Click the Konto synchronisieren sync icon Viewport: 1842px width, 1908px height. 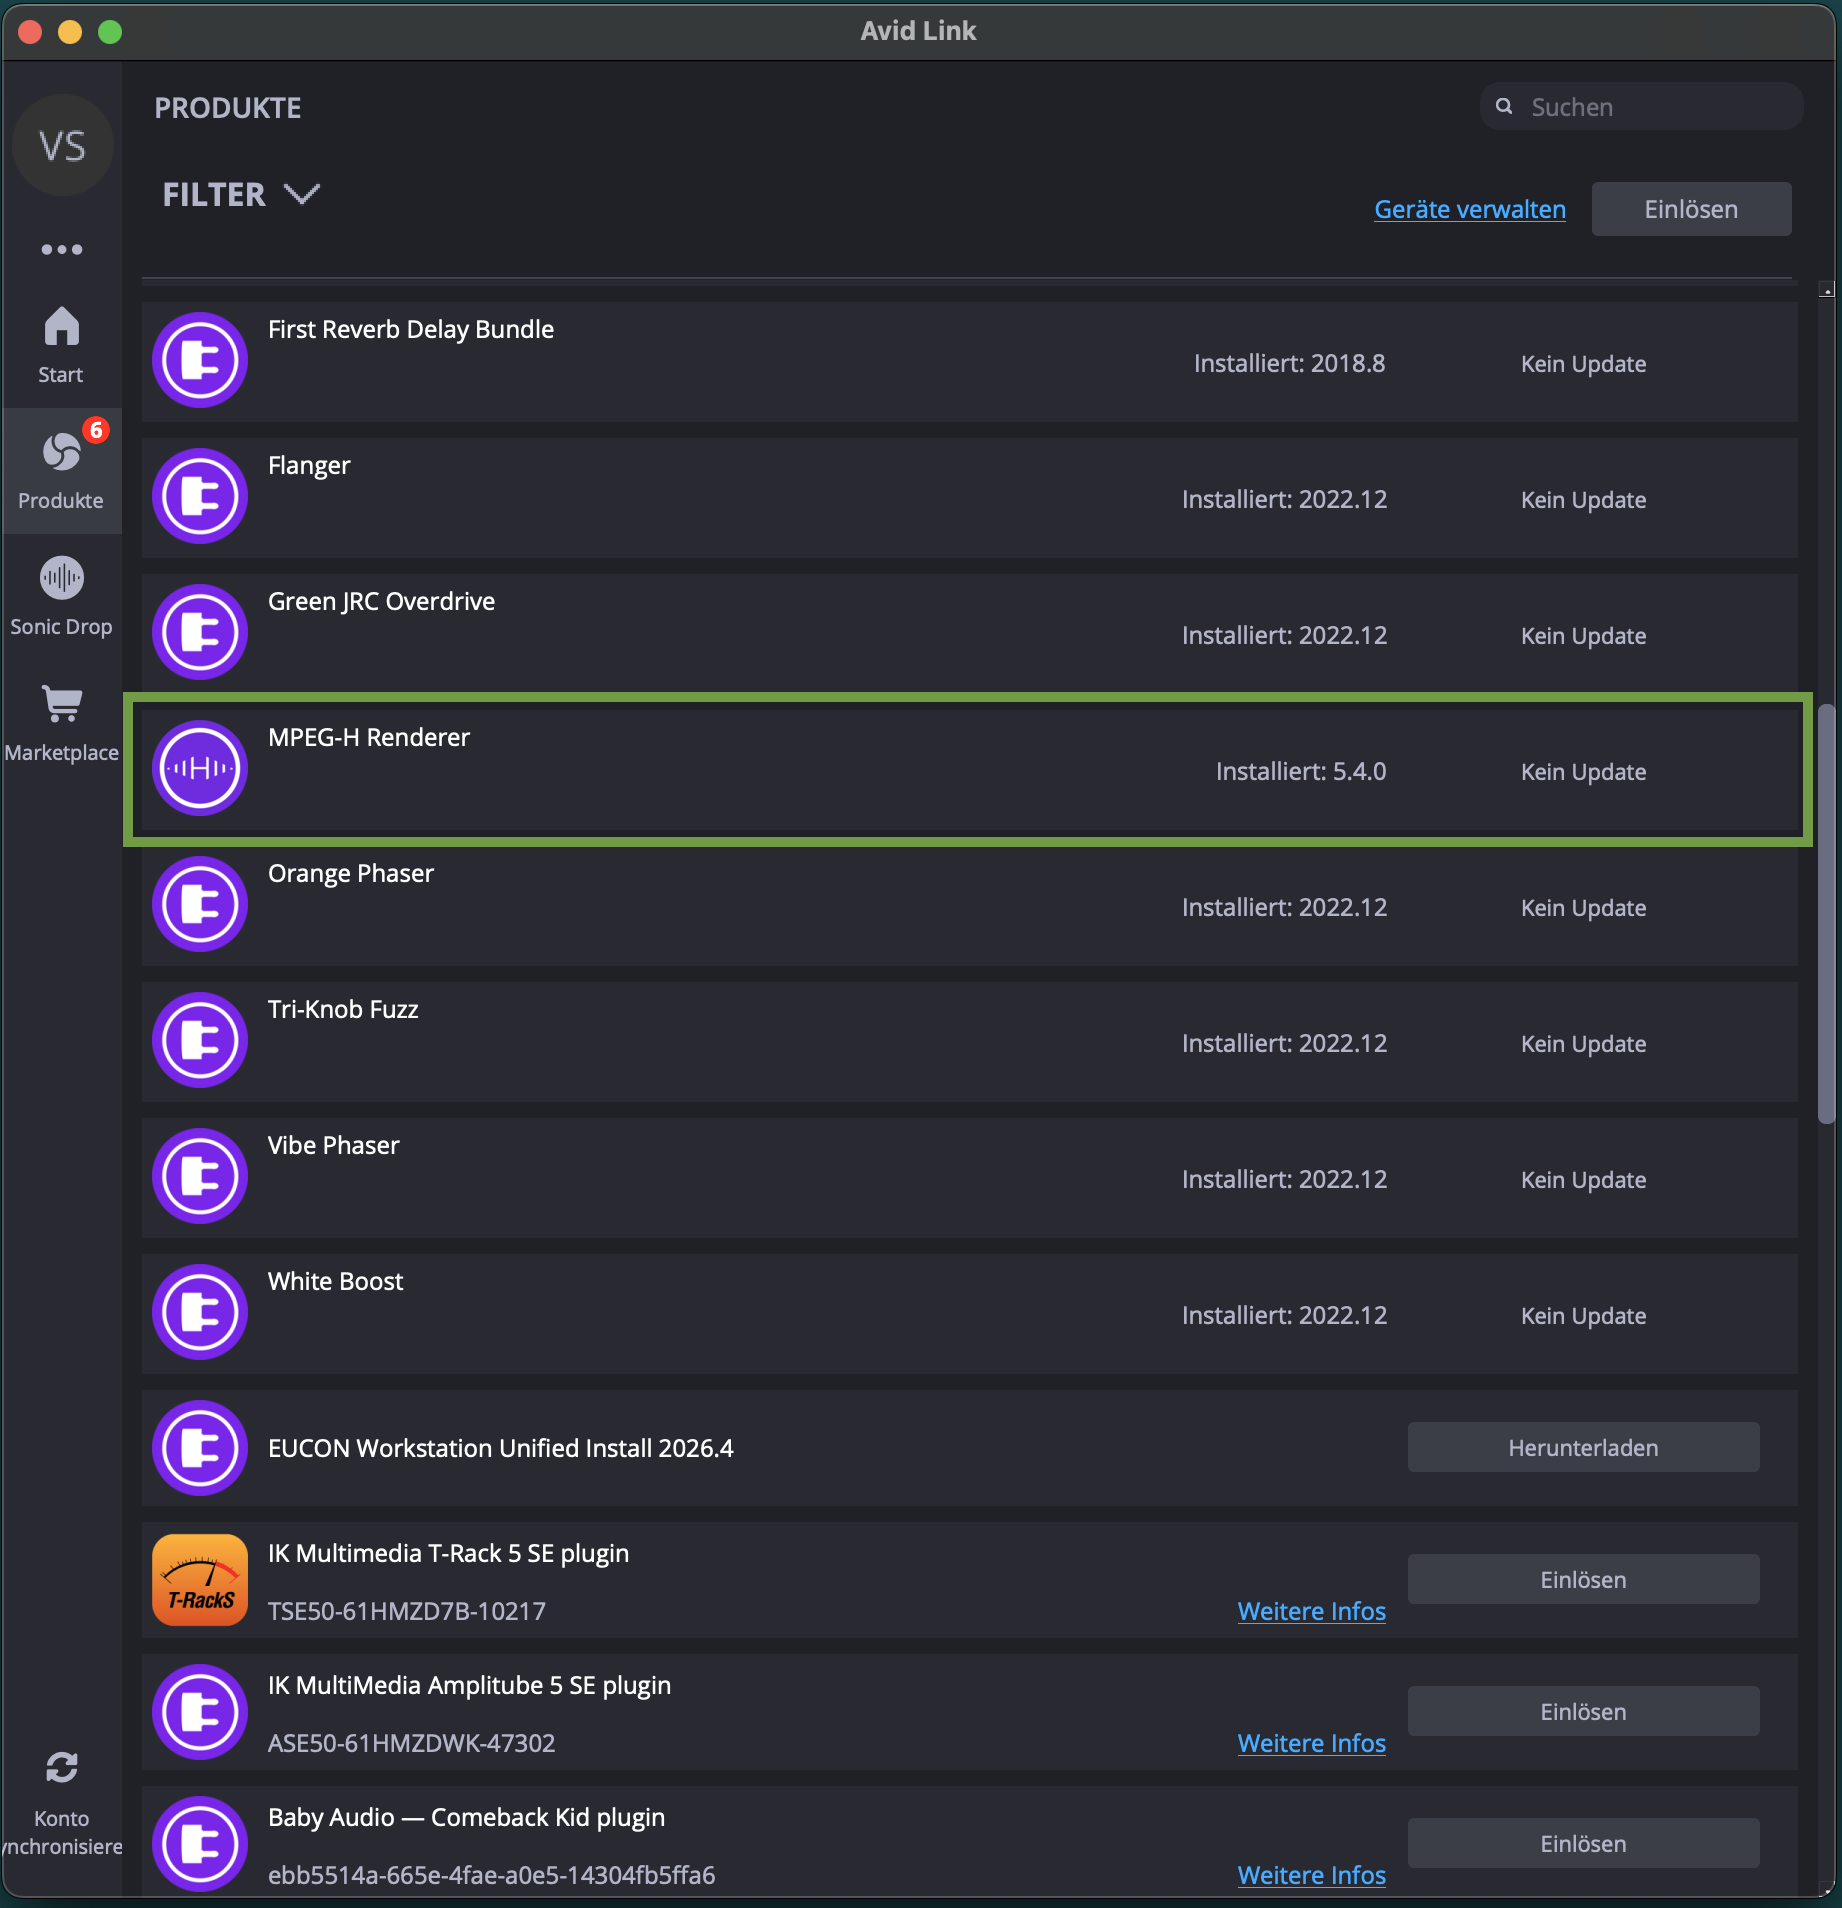62,1767
